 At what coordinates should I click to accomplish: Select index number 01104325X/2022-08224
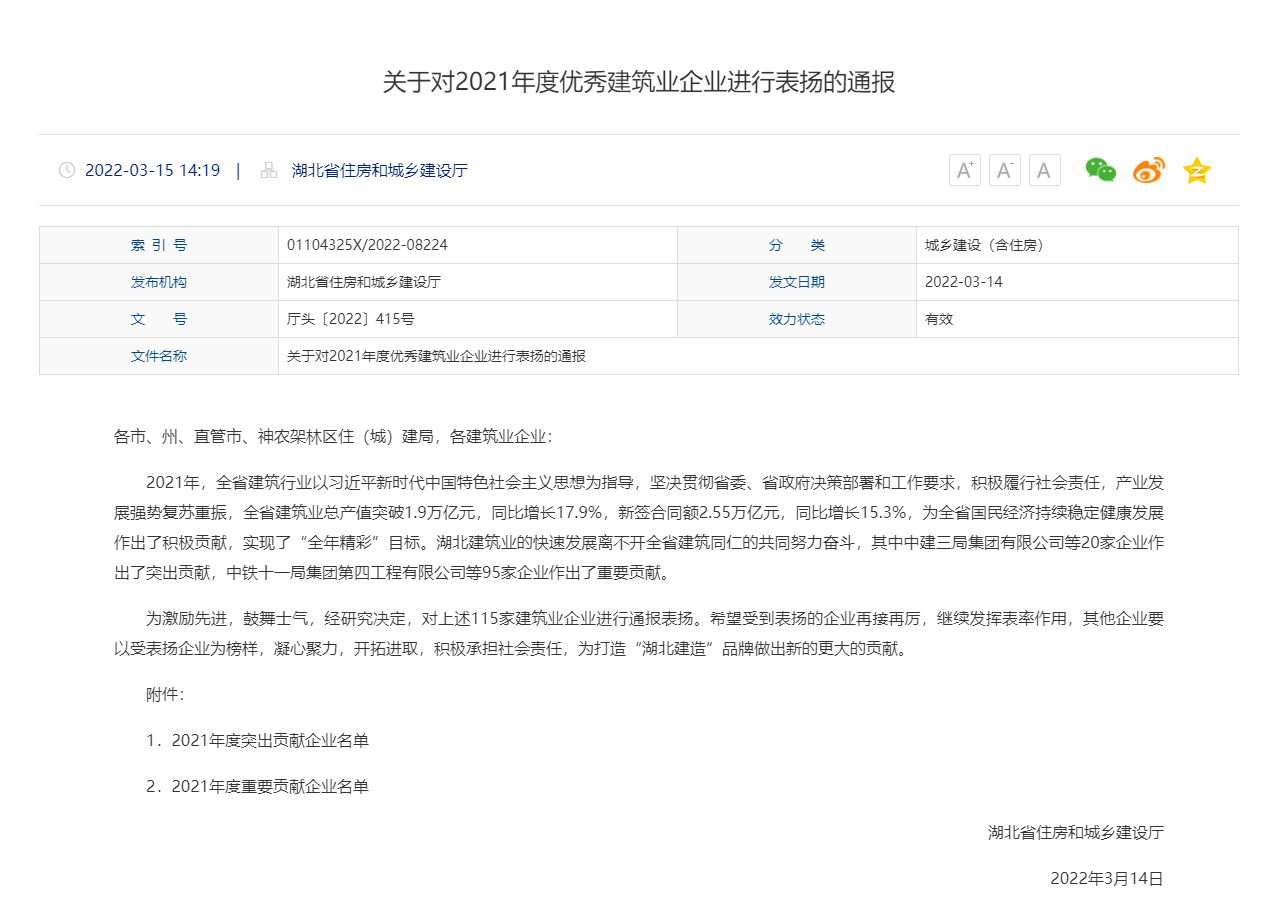click(367, 245)
